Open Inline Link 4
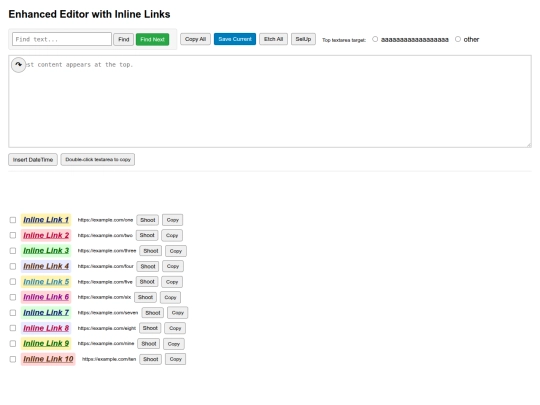 coord(46,266)
